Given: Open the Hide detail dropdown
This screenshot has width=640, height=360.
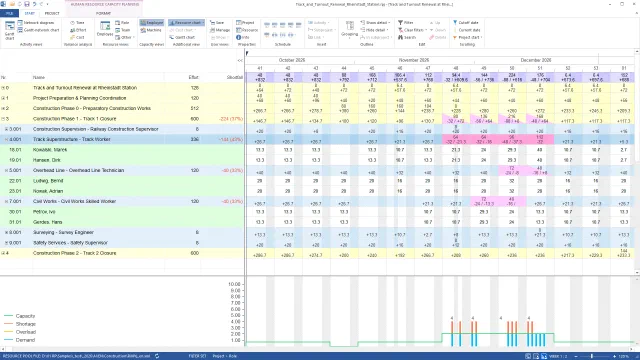Looking at the screenshot, I should pos(373,30).
